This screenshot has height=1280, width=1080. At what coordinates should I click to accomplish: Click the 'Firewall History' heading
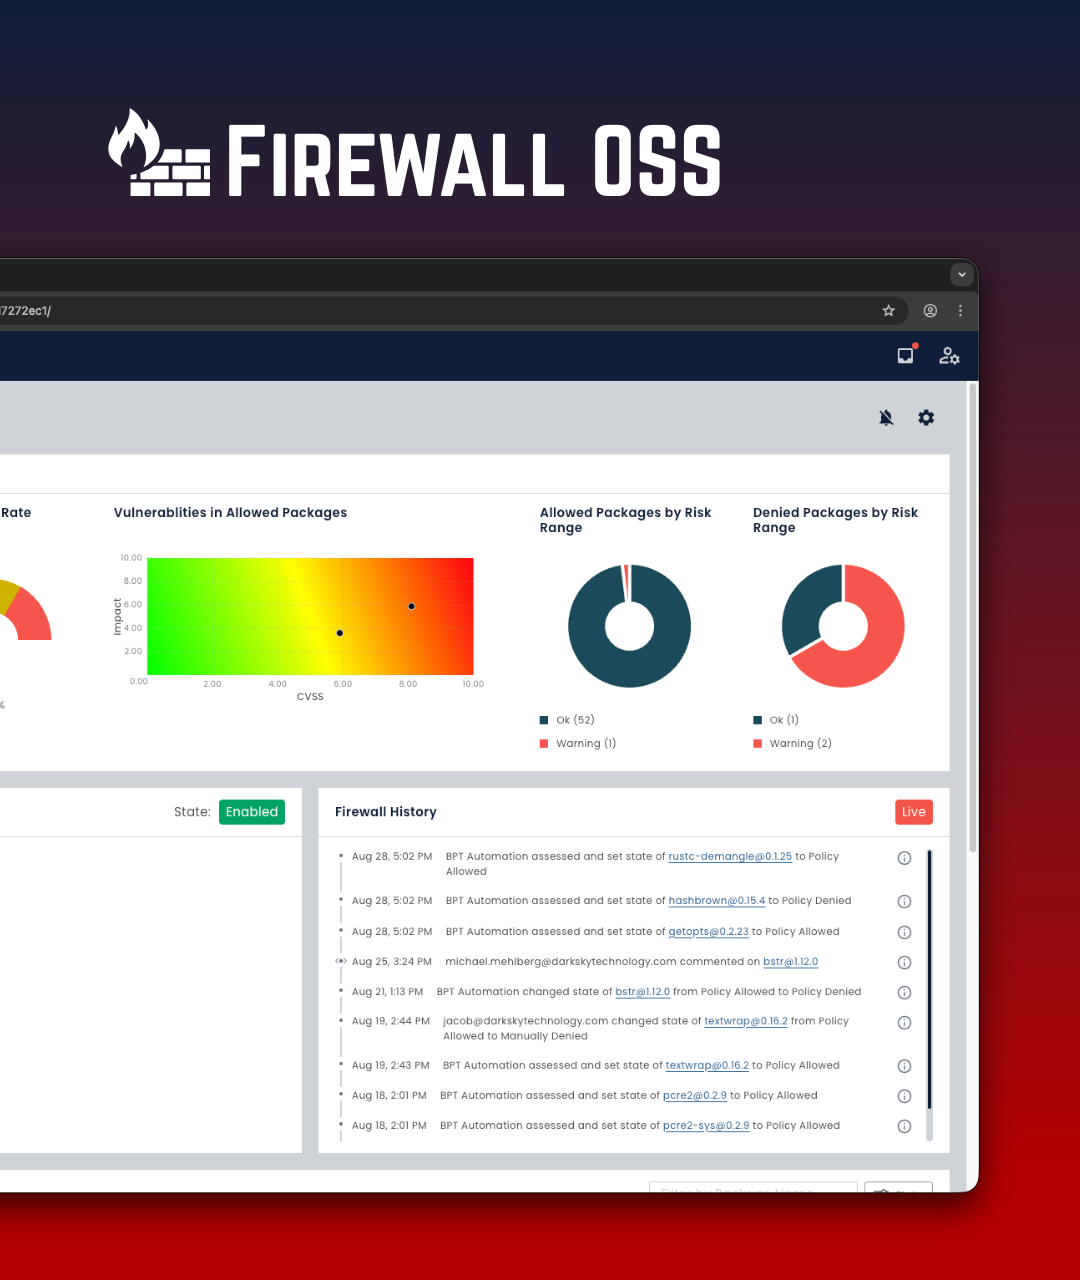point(386,812)
